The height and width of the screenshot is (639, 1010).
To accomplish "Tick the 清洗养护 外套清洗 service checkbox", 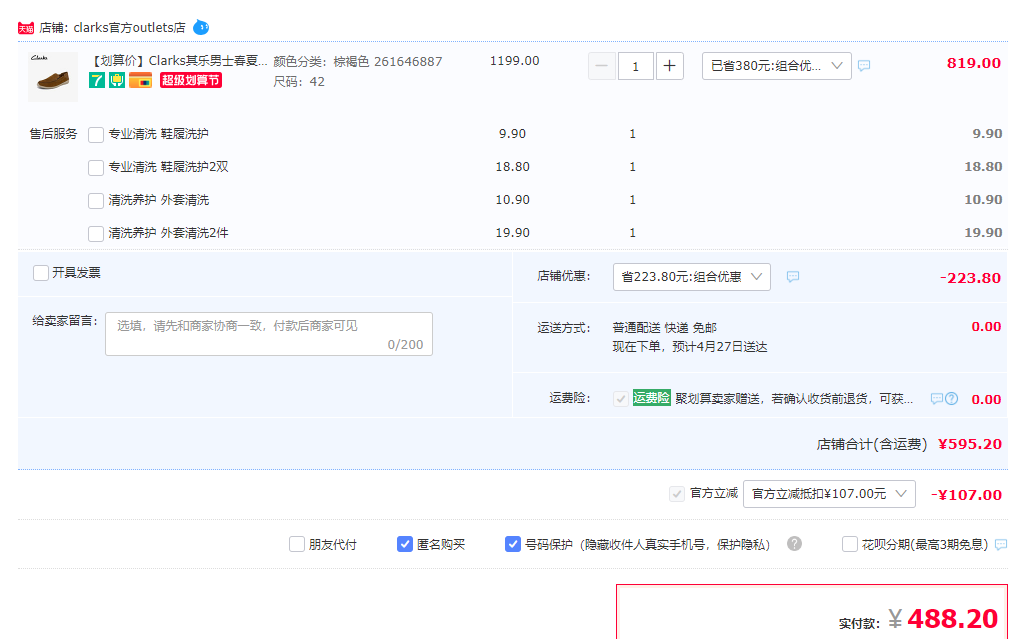I will 96,201.
